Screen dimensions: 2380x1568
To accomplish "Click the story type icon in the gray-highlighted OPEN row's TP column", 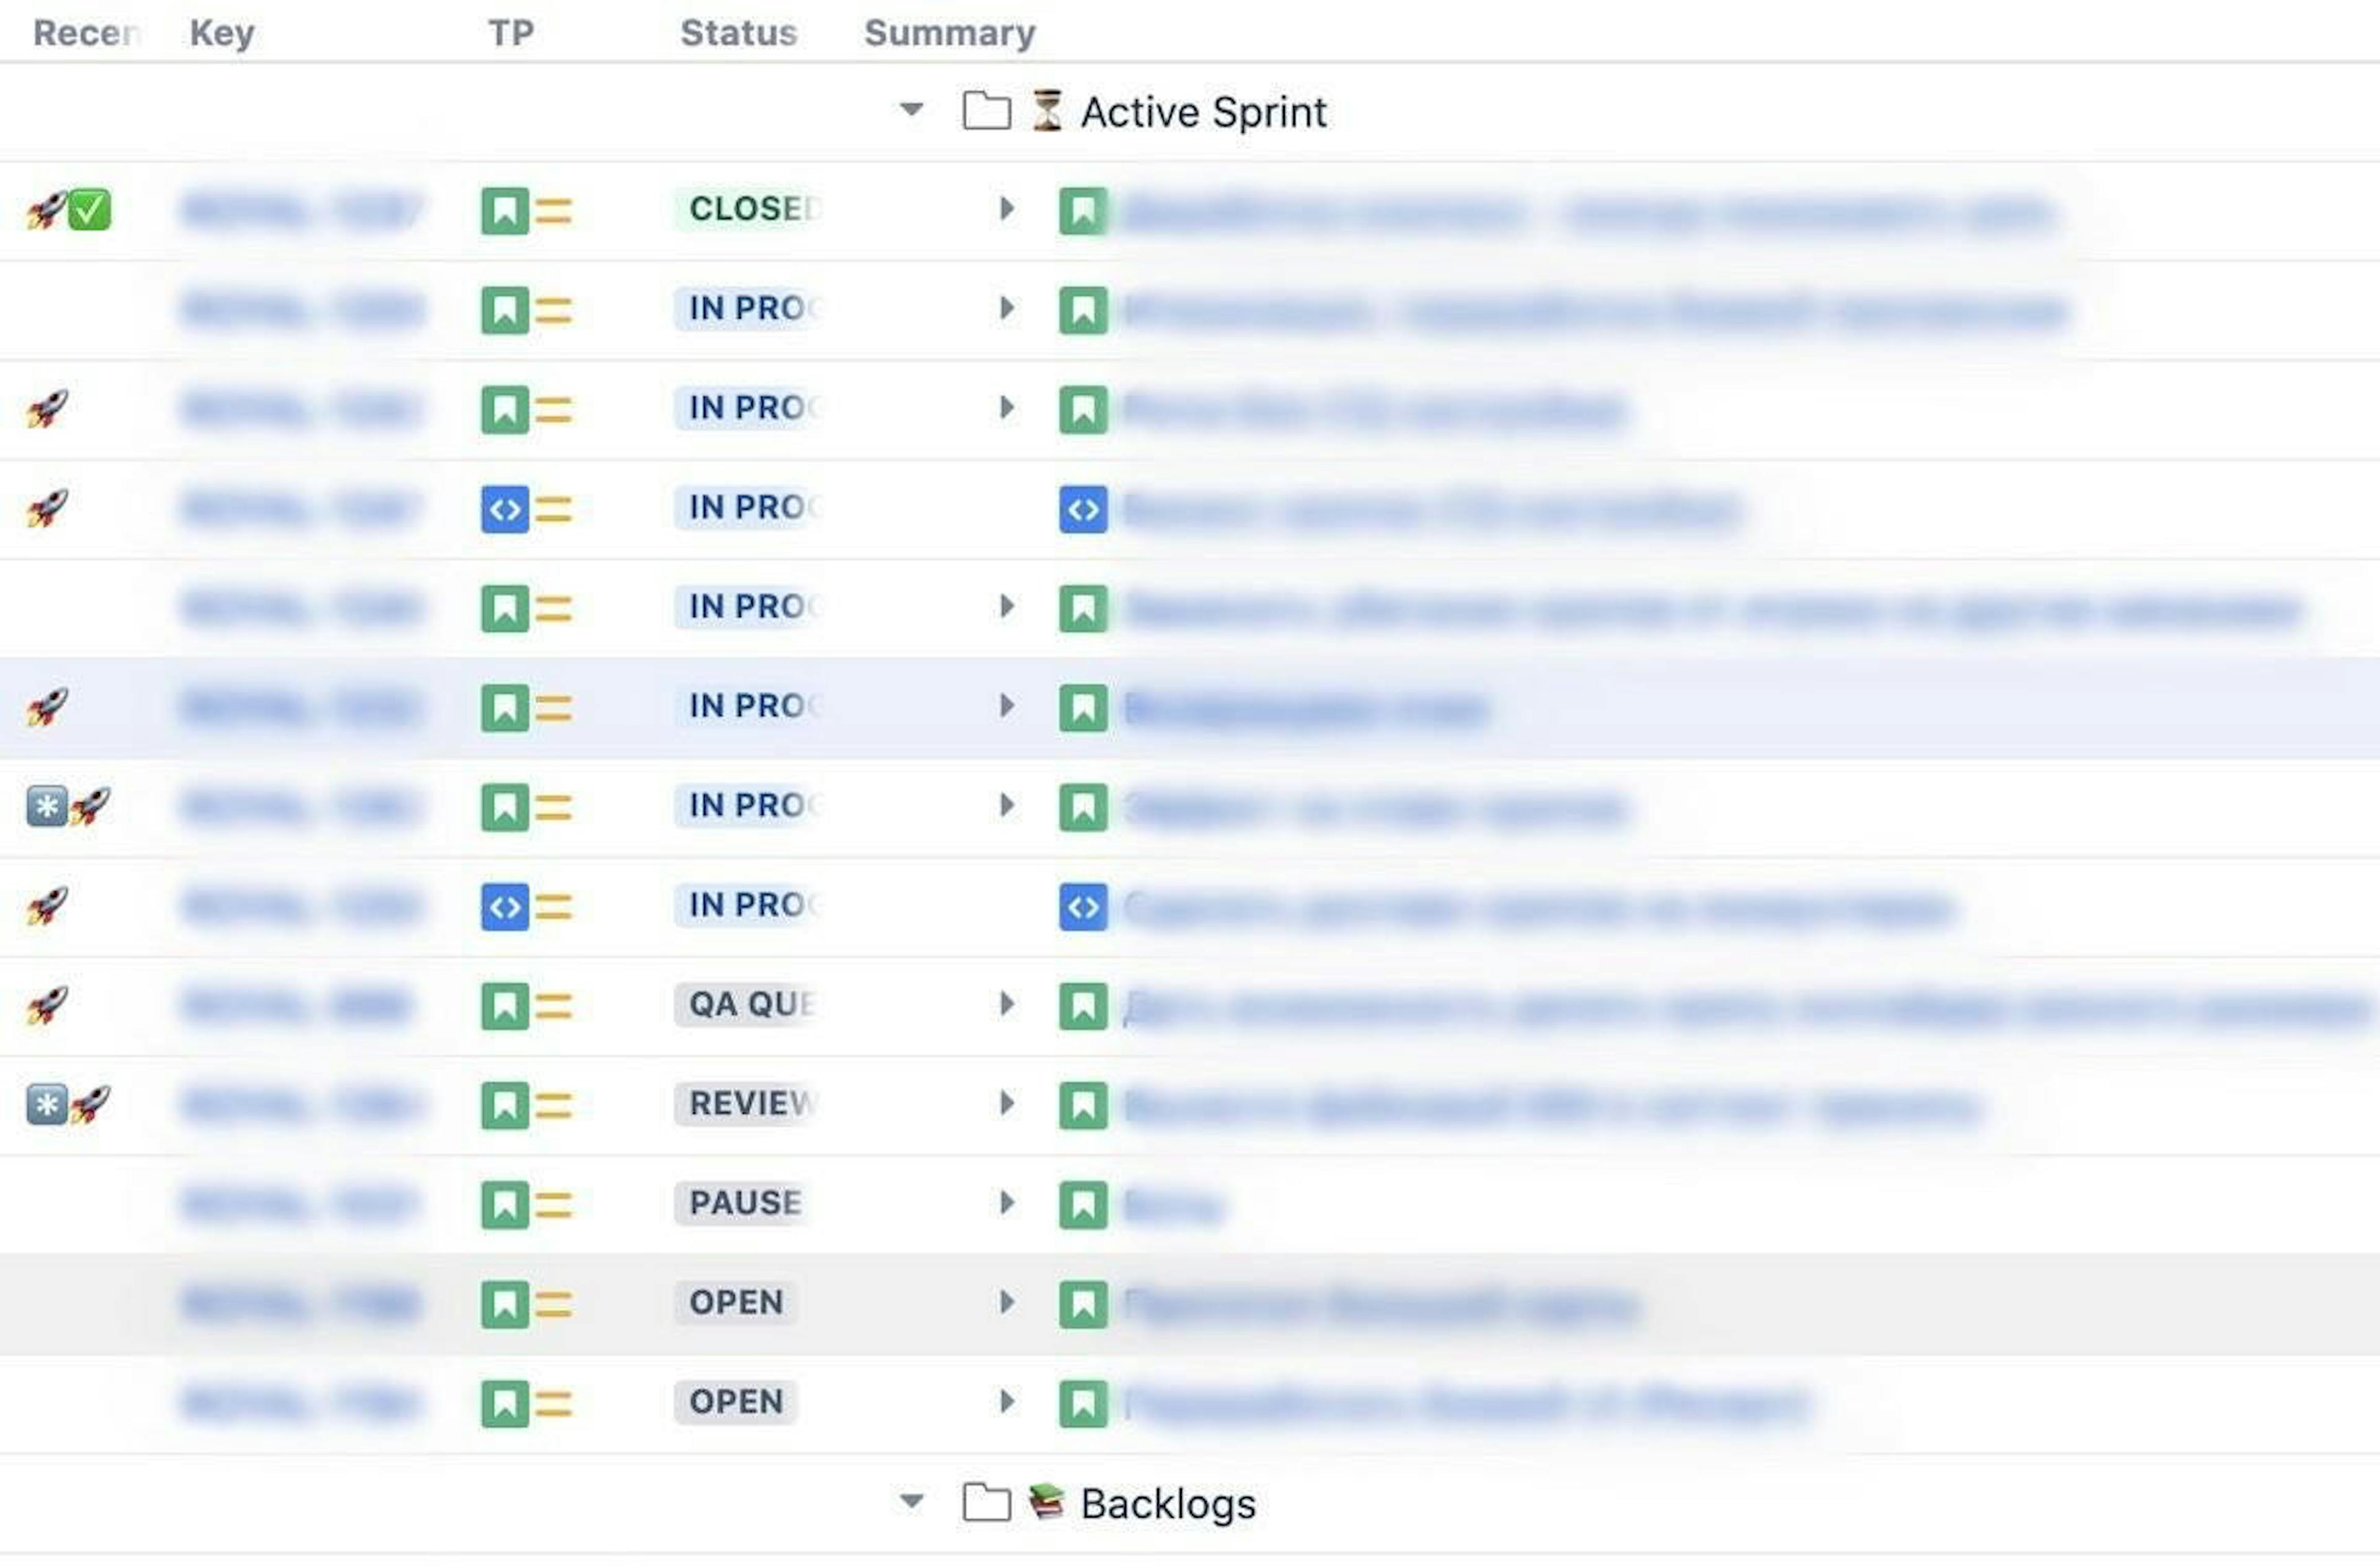I will click(x=505, y=1304).
